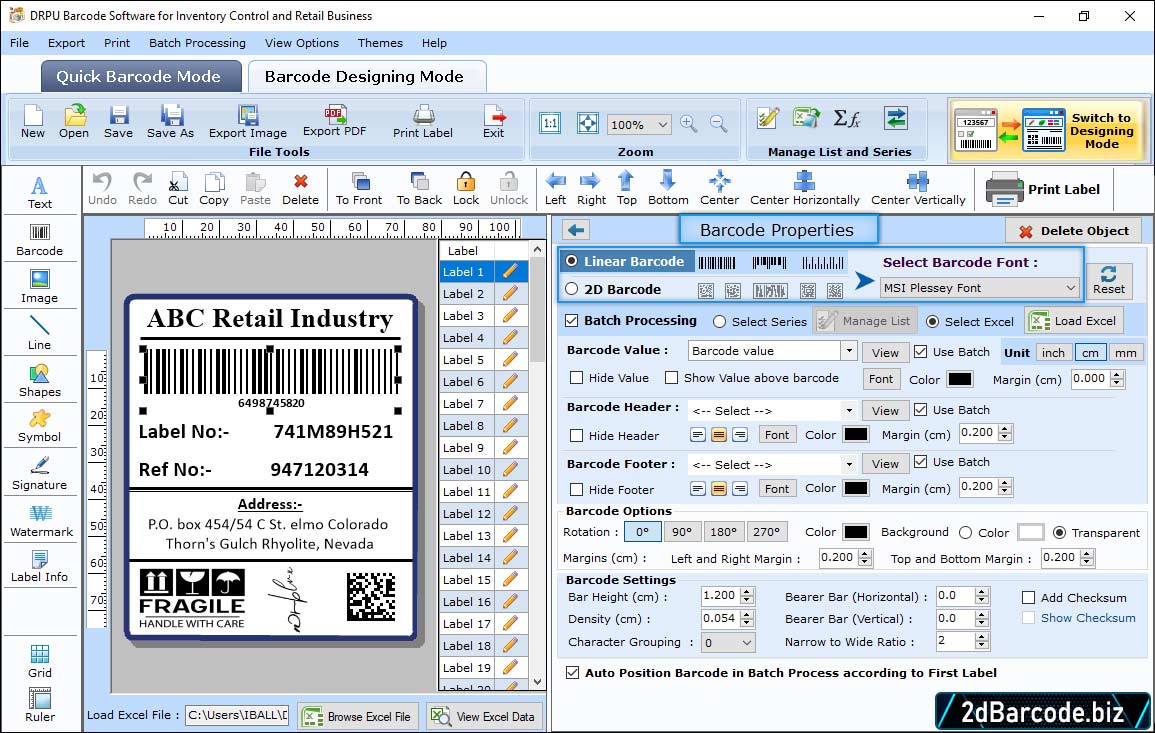The image size is (1155, 733).
Task: Open the Shapes tool
Action: (40, 380)
